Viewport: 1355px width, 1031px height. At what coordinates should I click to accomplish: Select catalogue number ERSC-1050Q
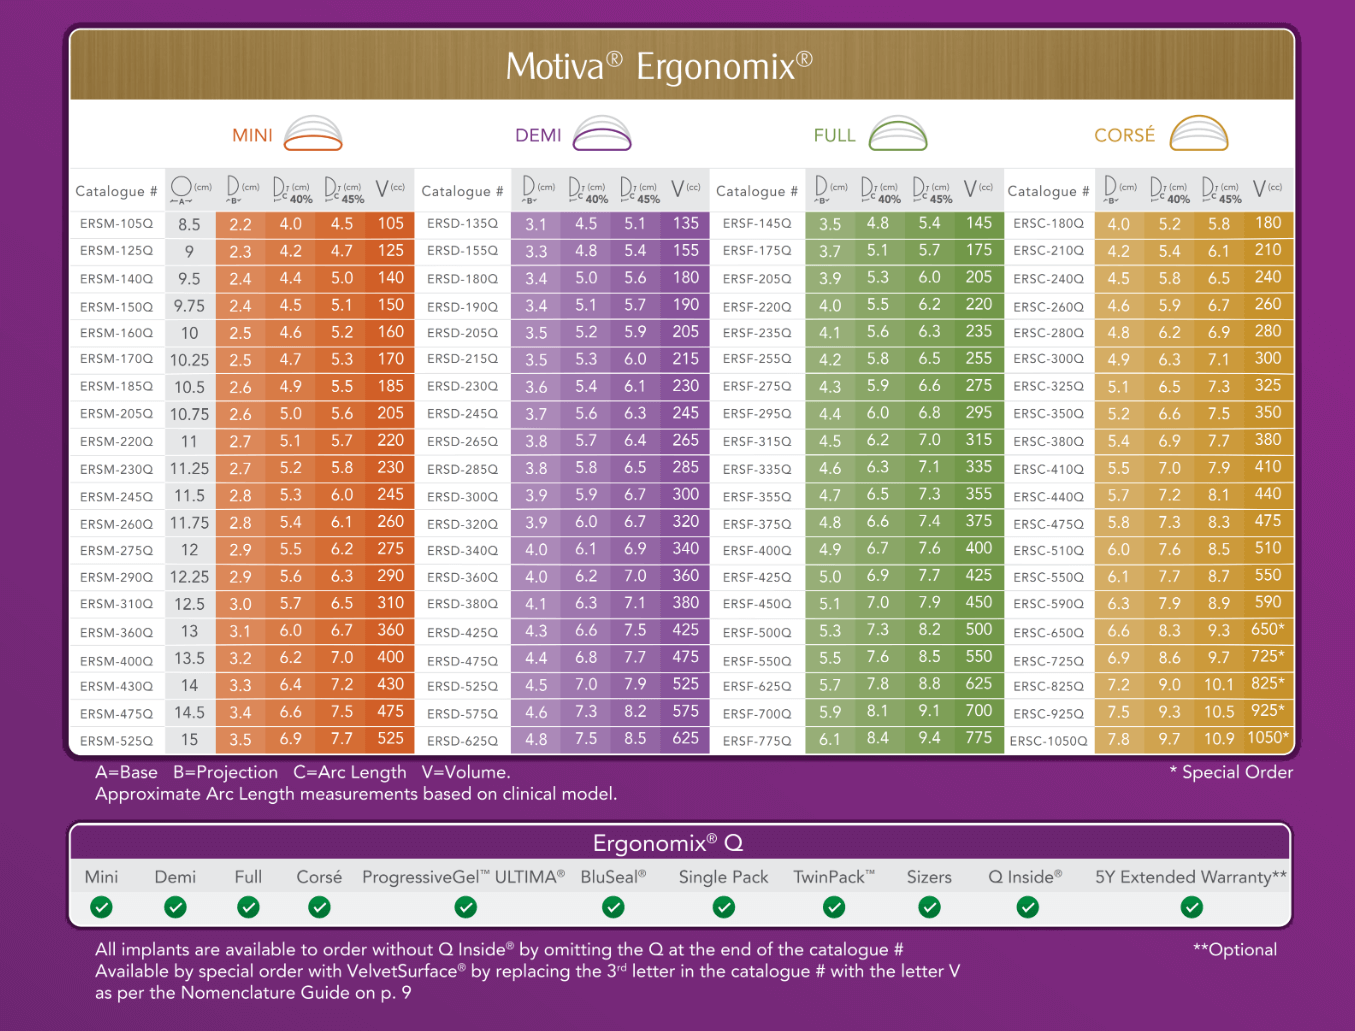[x=1048, y=741]
